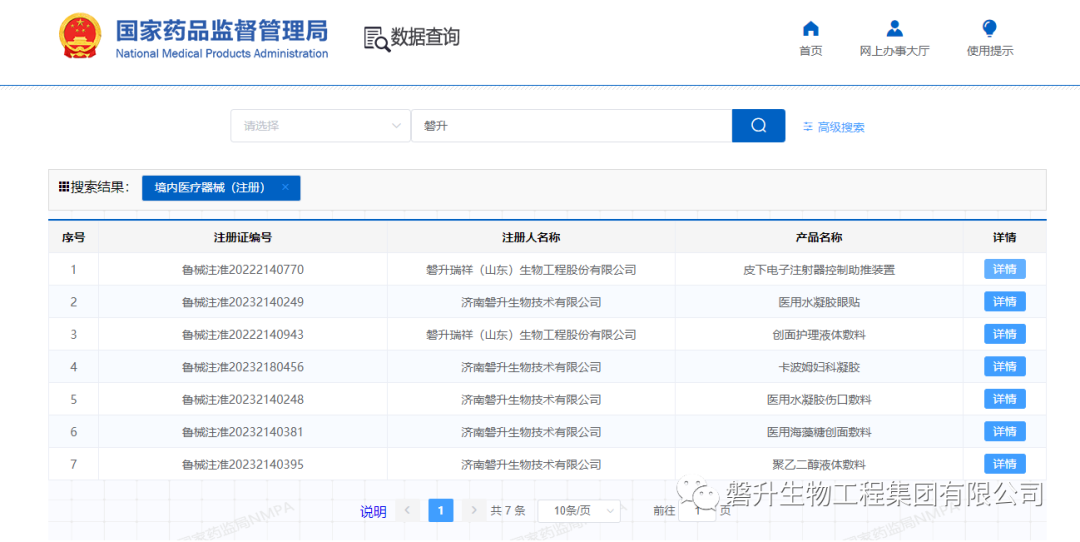Select page 1 in pagination

tap(441, 510)
